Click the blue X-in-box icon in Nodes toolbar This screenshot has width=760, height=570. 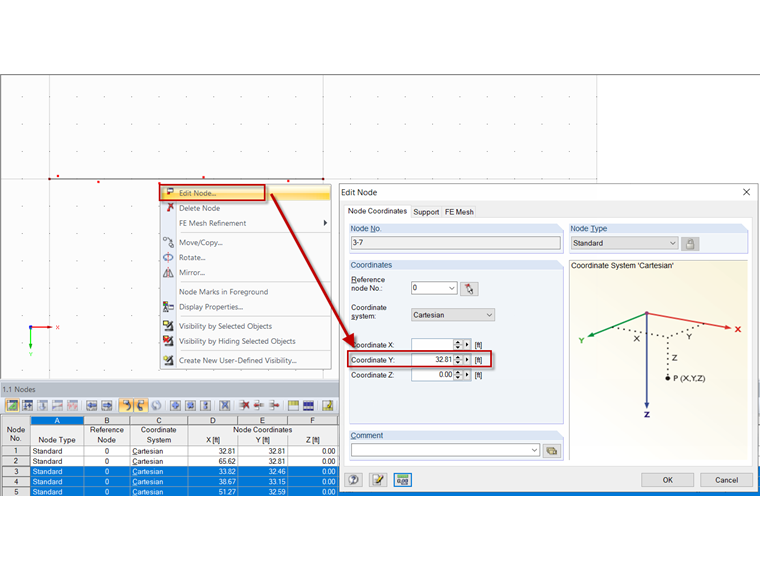coord(224,405)
